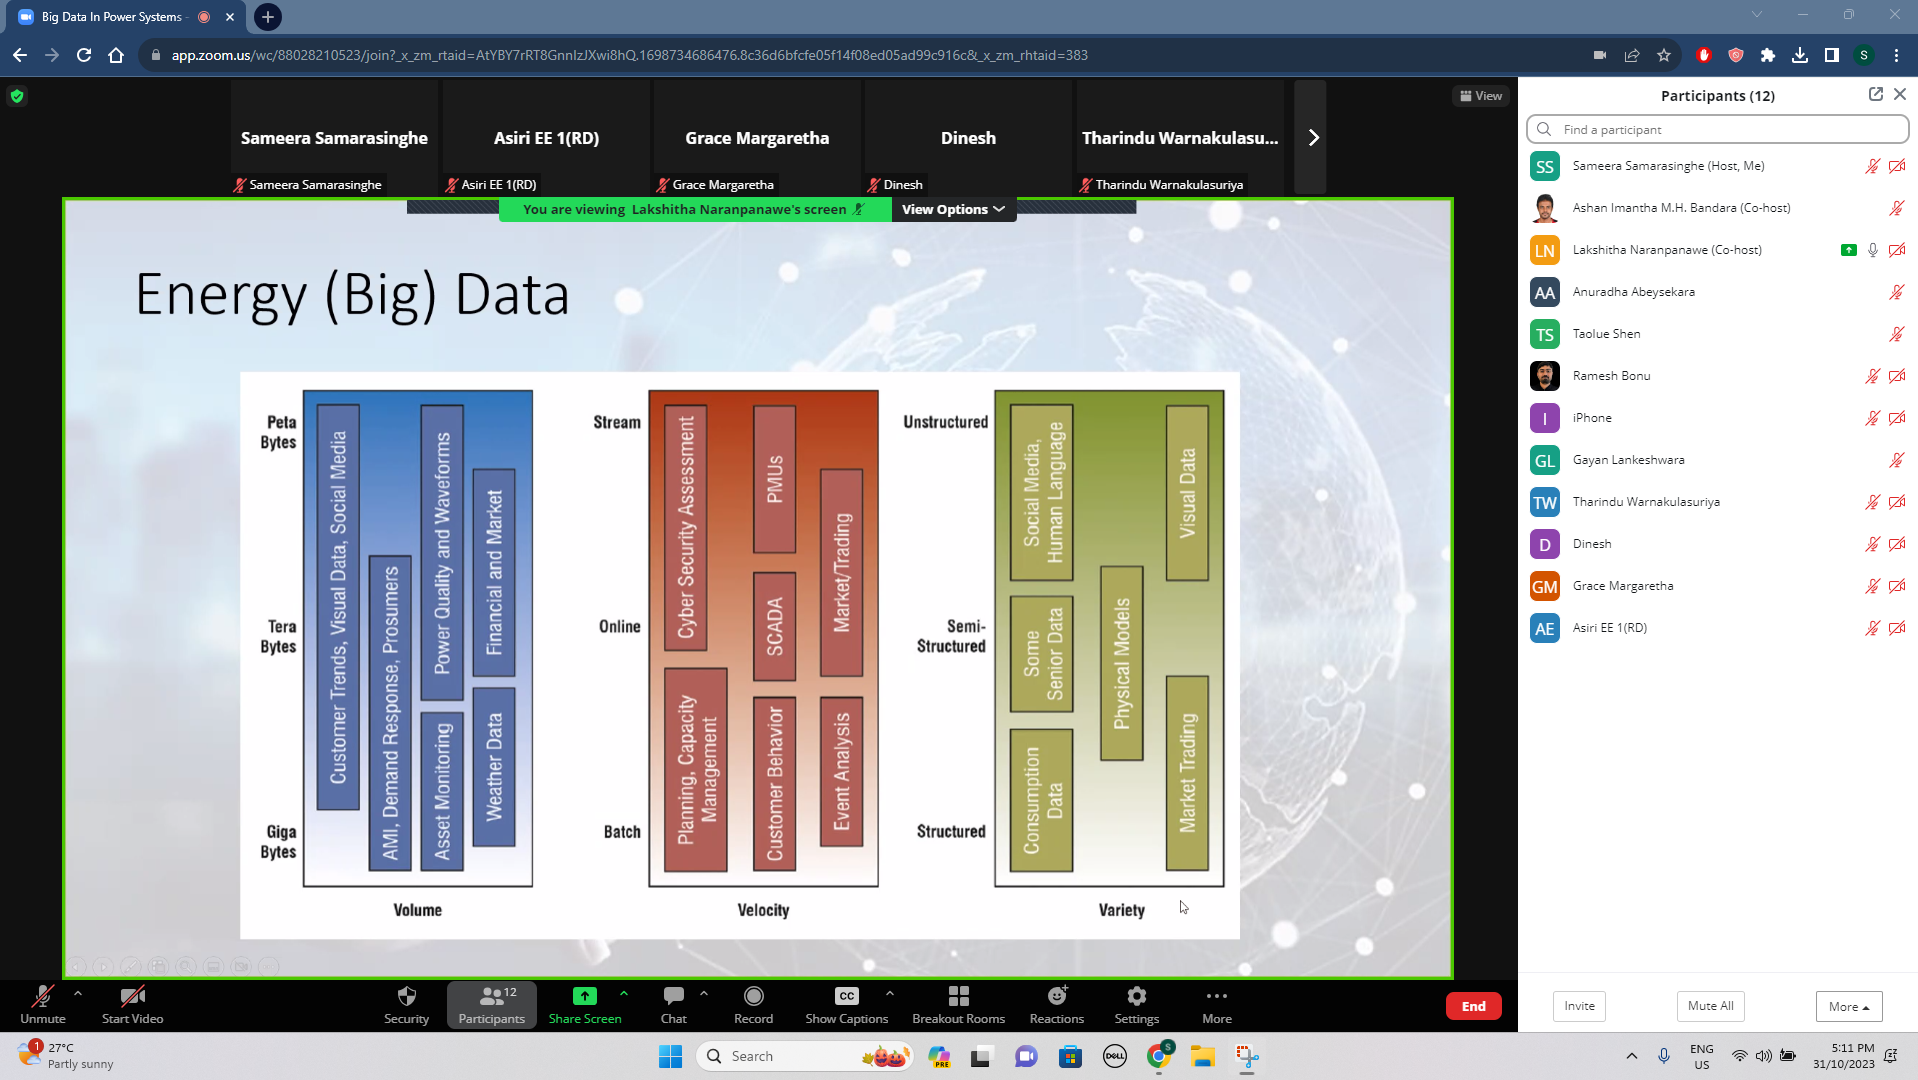Start your video camera
Screen dimensions: 1918x1080
(132, 996)
